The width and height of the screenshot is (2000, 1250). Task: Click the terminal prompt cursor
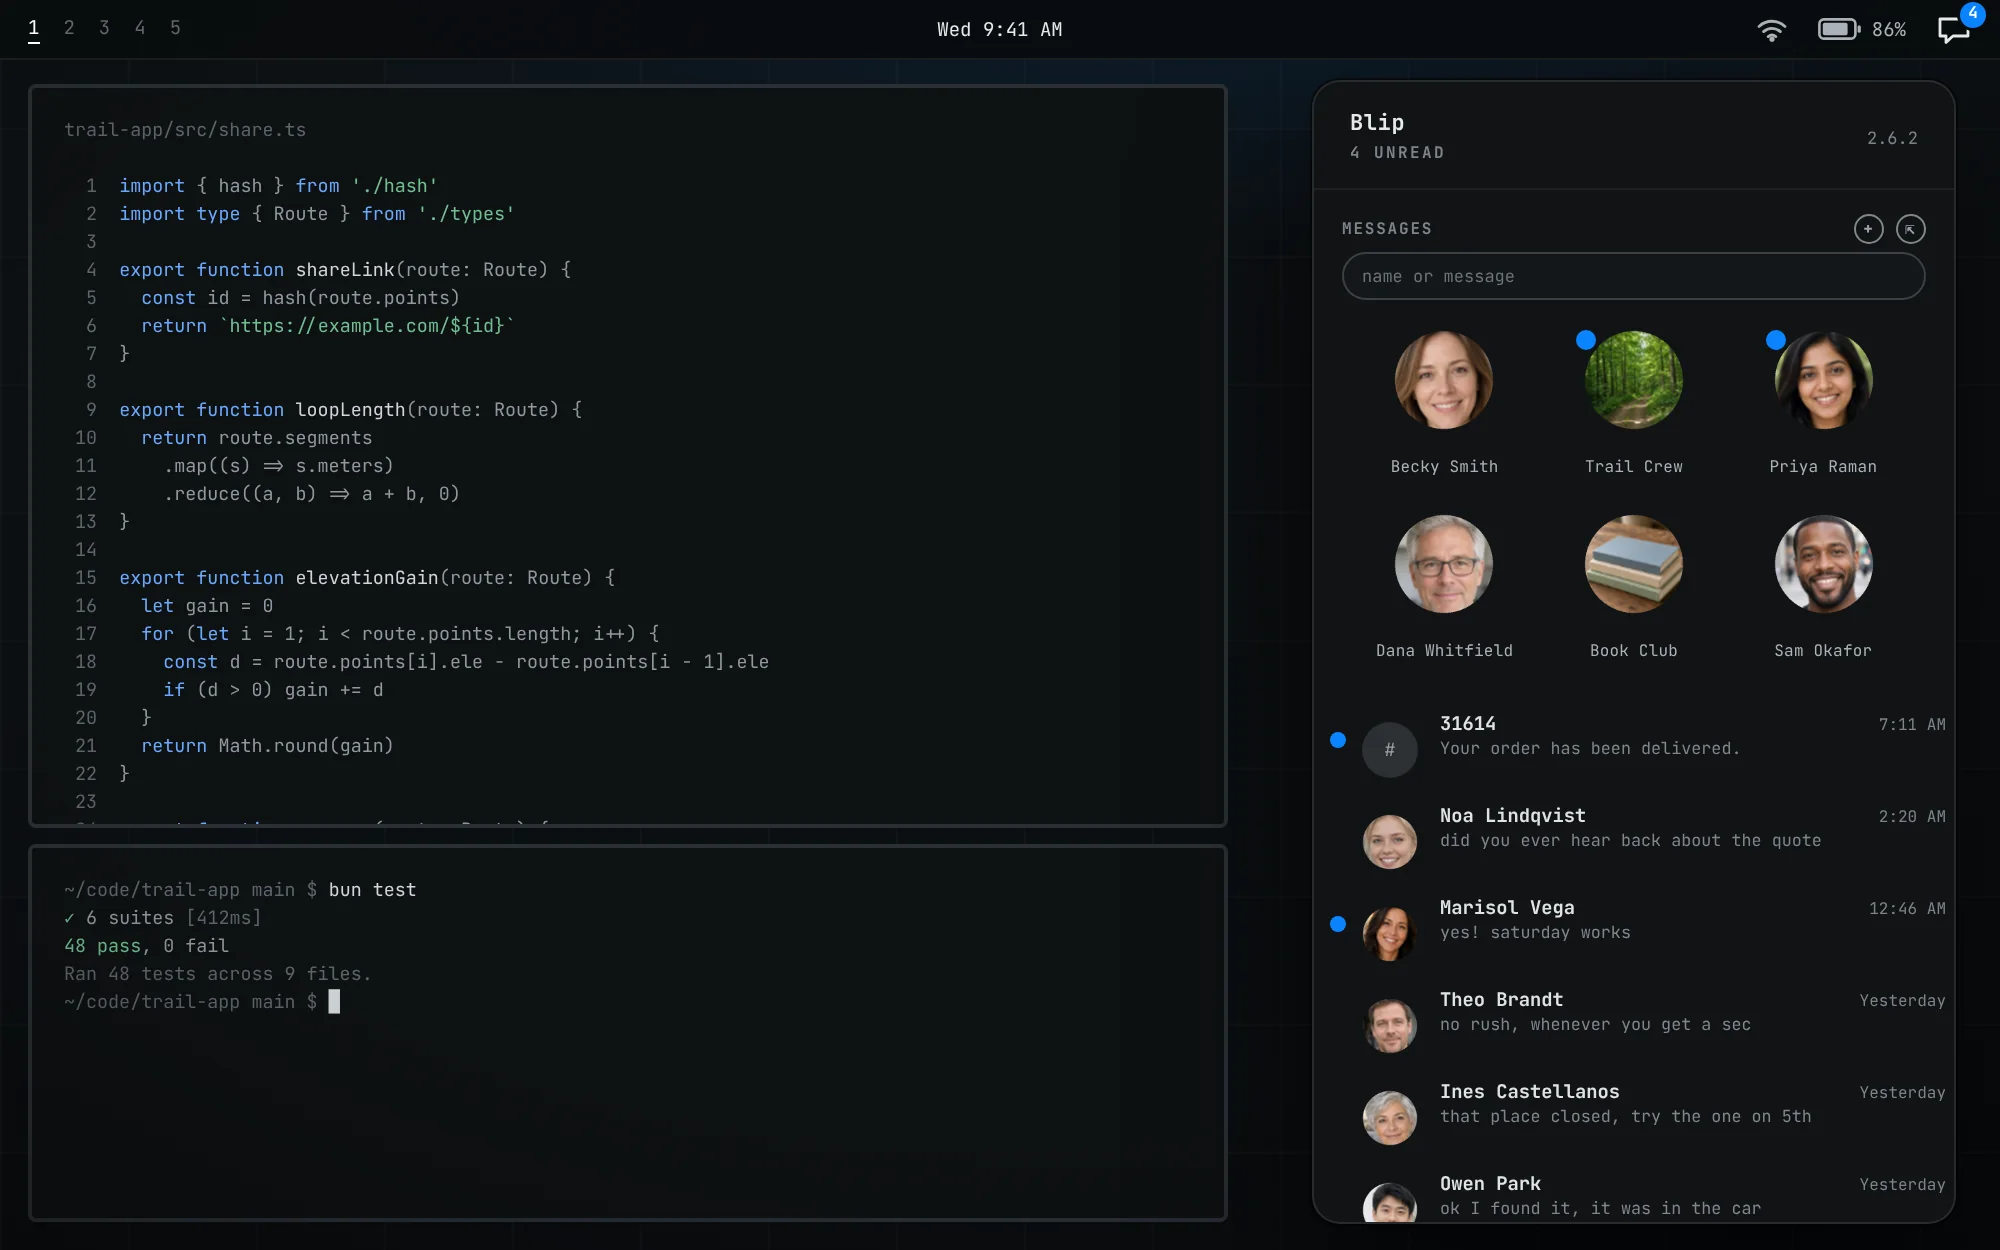click(x=334, y=1002)
